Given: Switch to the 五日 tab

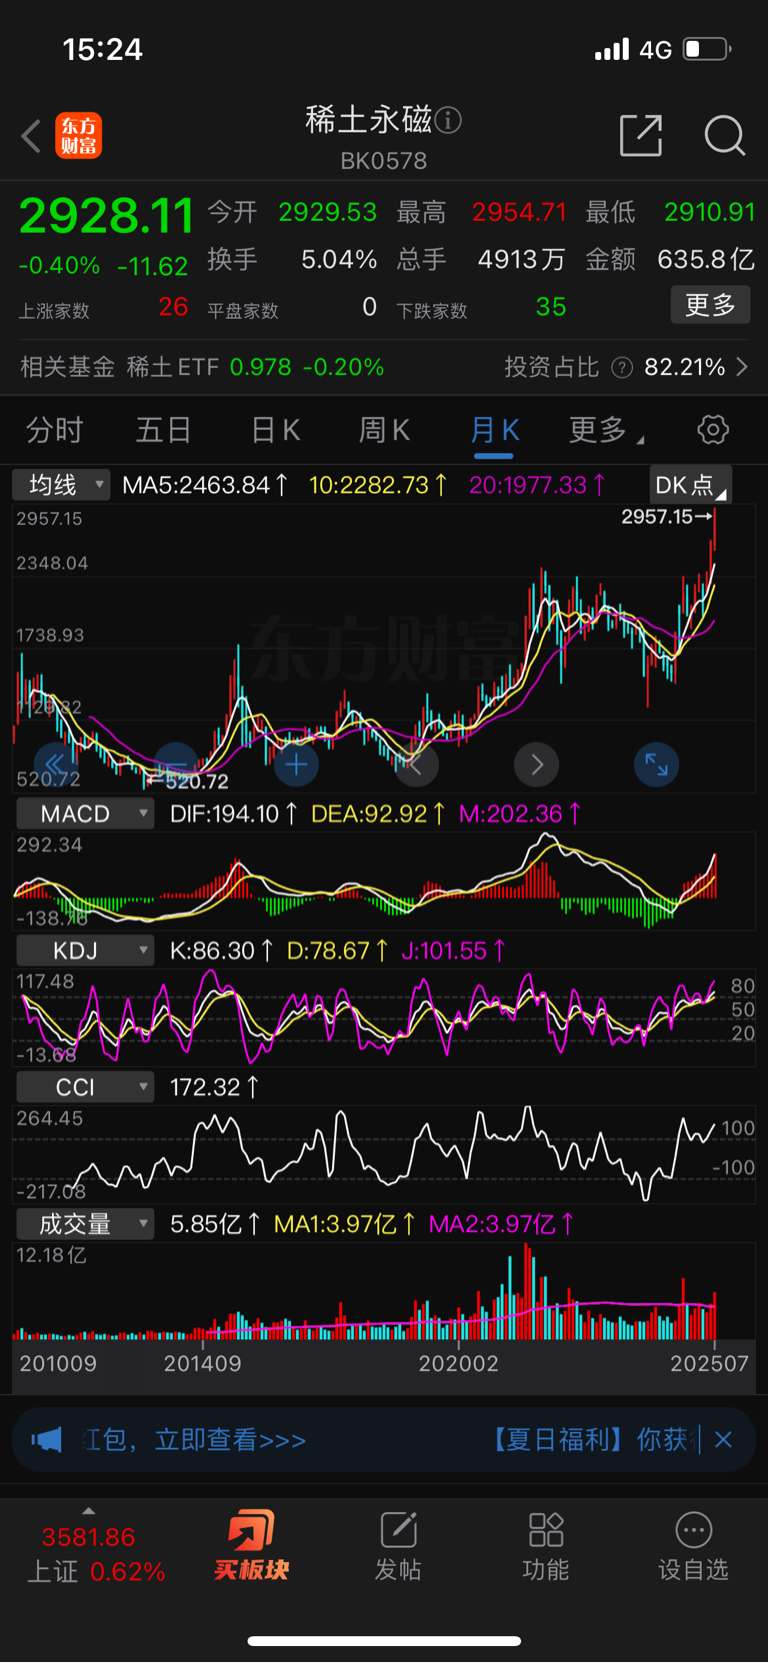Looking at the screenshot, I should click(x=164, y=430).
